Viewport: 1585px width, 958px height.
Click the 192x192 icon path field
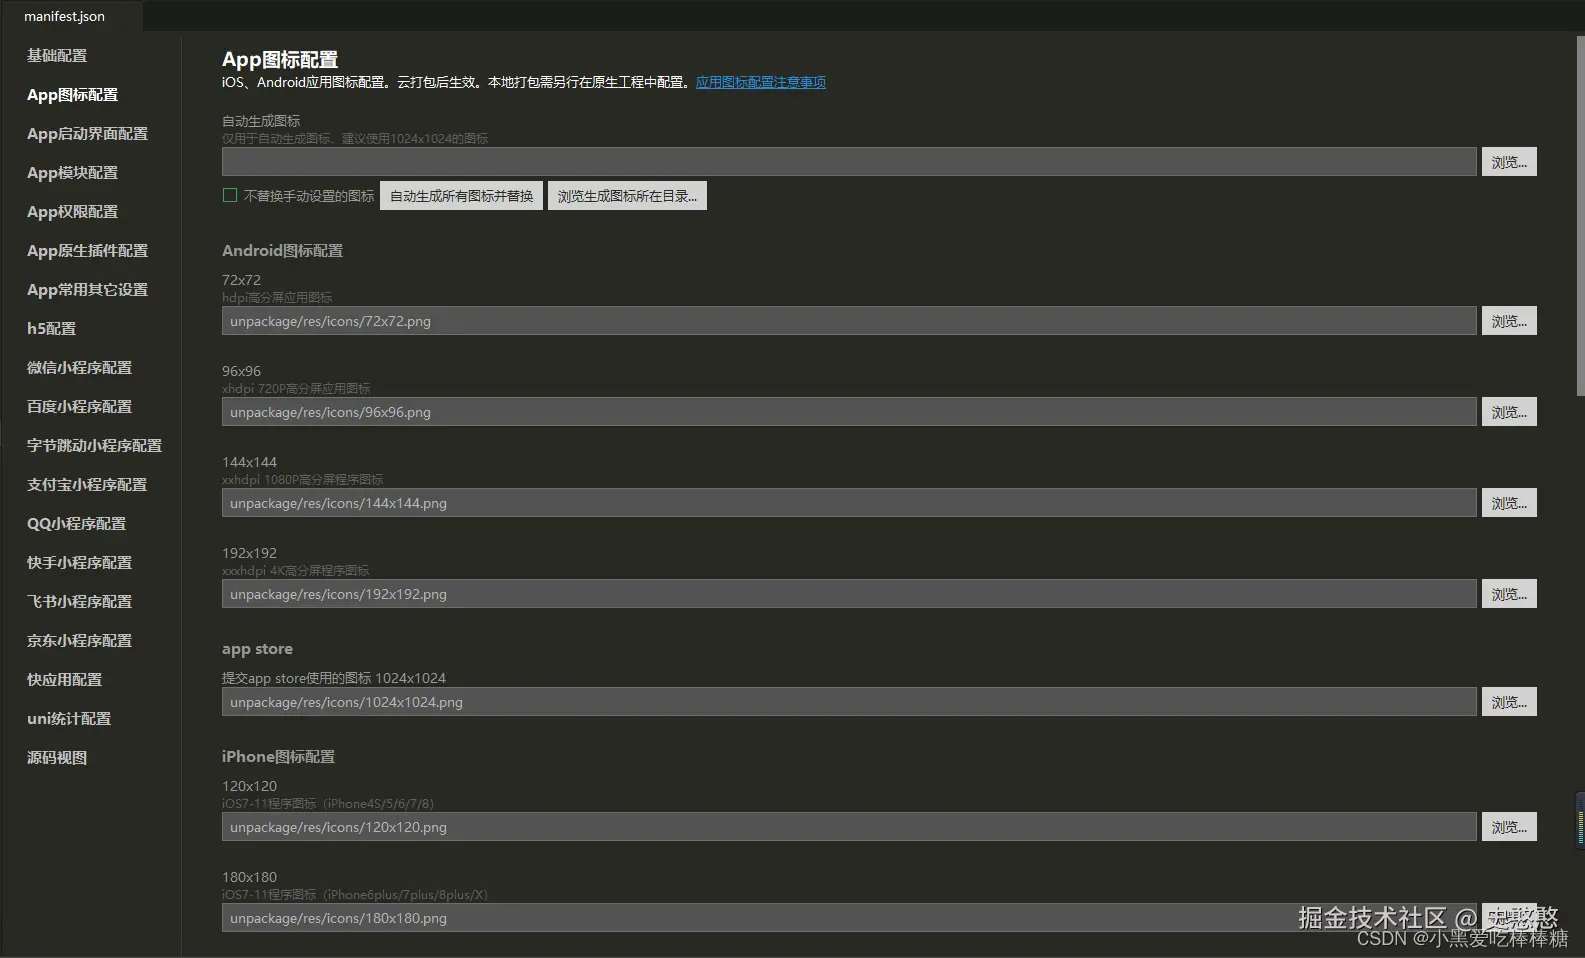click(849, 594)
